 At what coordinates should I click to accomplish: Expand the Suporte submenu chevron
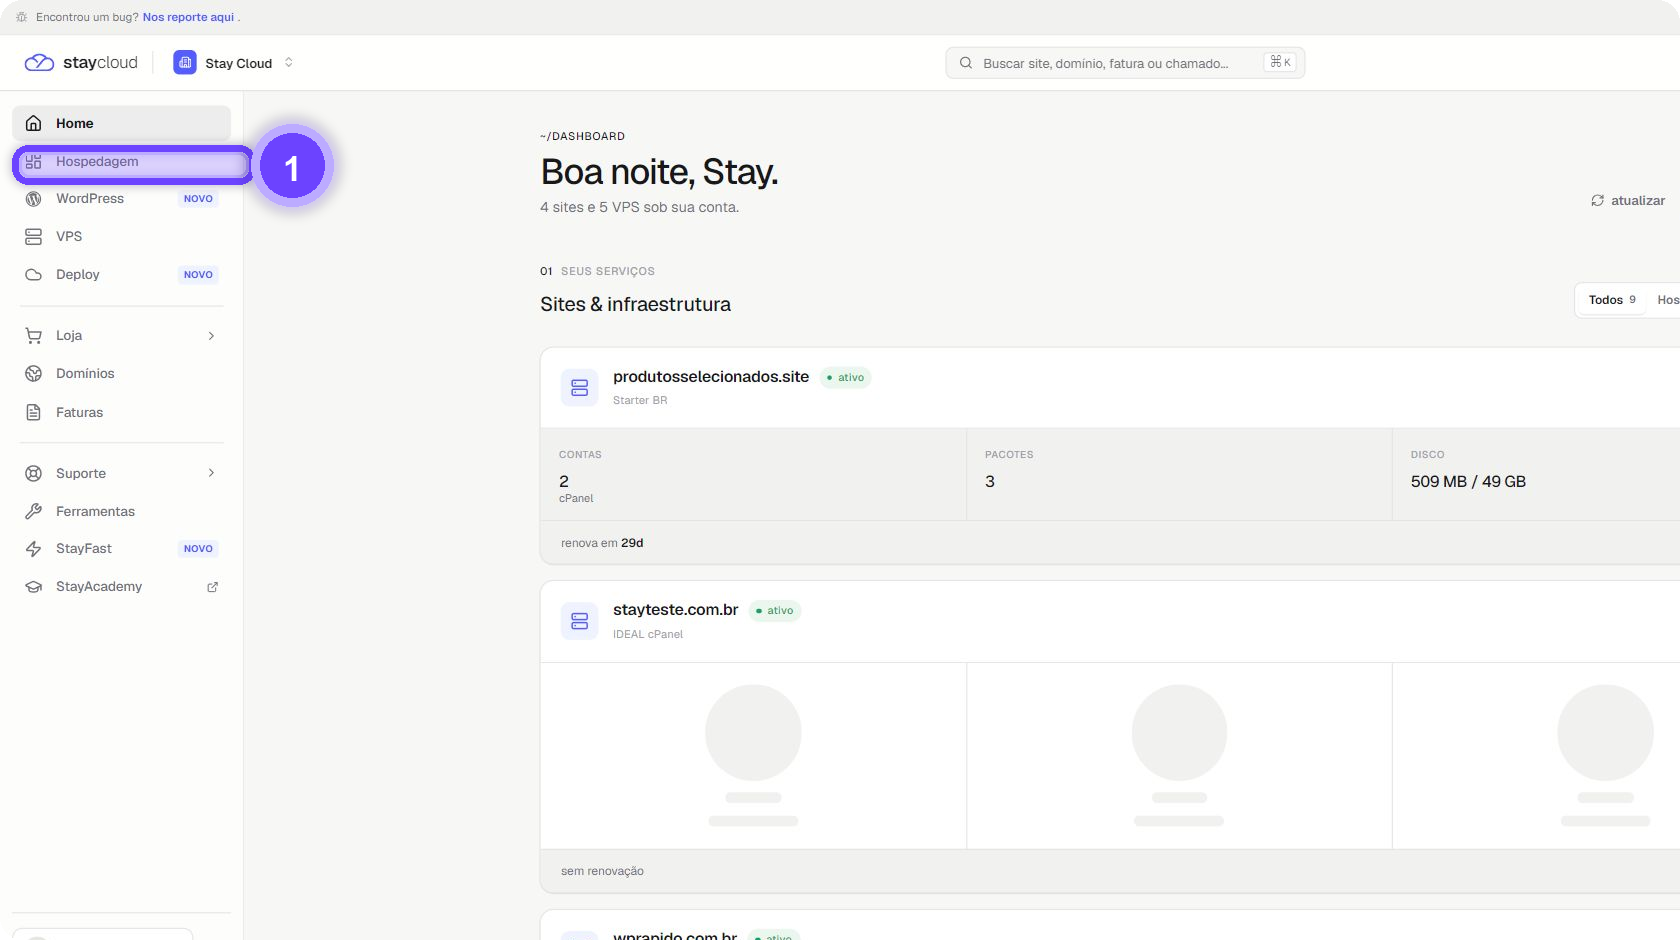(211, 473)
